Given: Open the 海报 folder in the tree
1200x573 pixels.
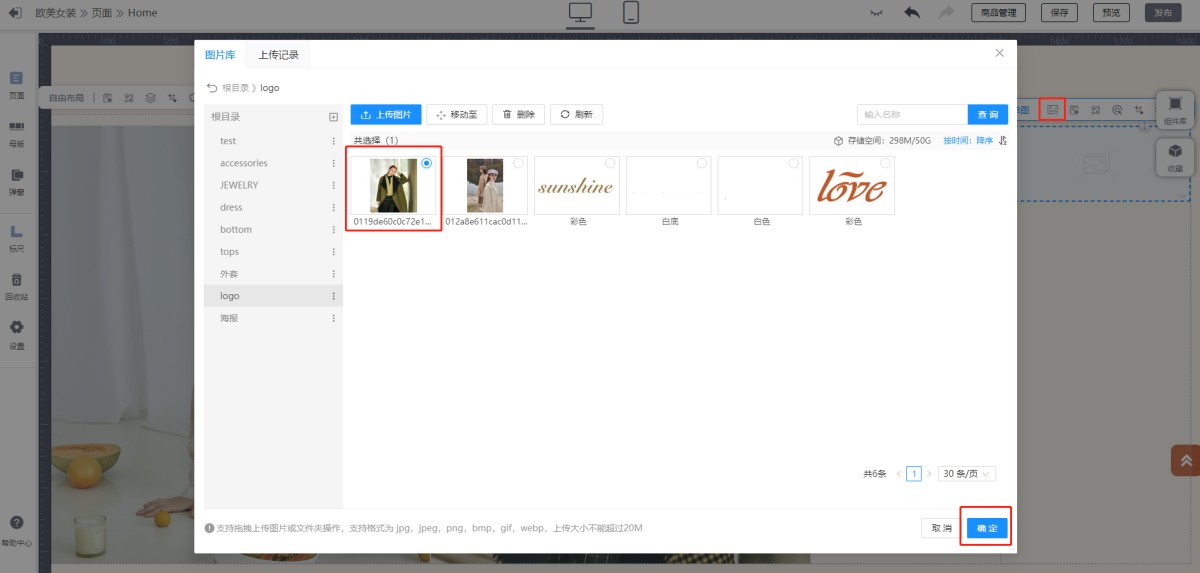Looking at the screenshot, I should 229,318.
